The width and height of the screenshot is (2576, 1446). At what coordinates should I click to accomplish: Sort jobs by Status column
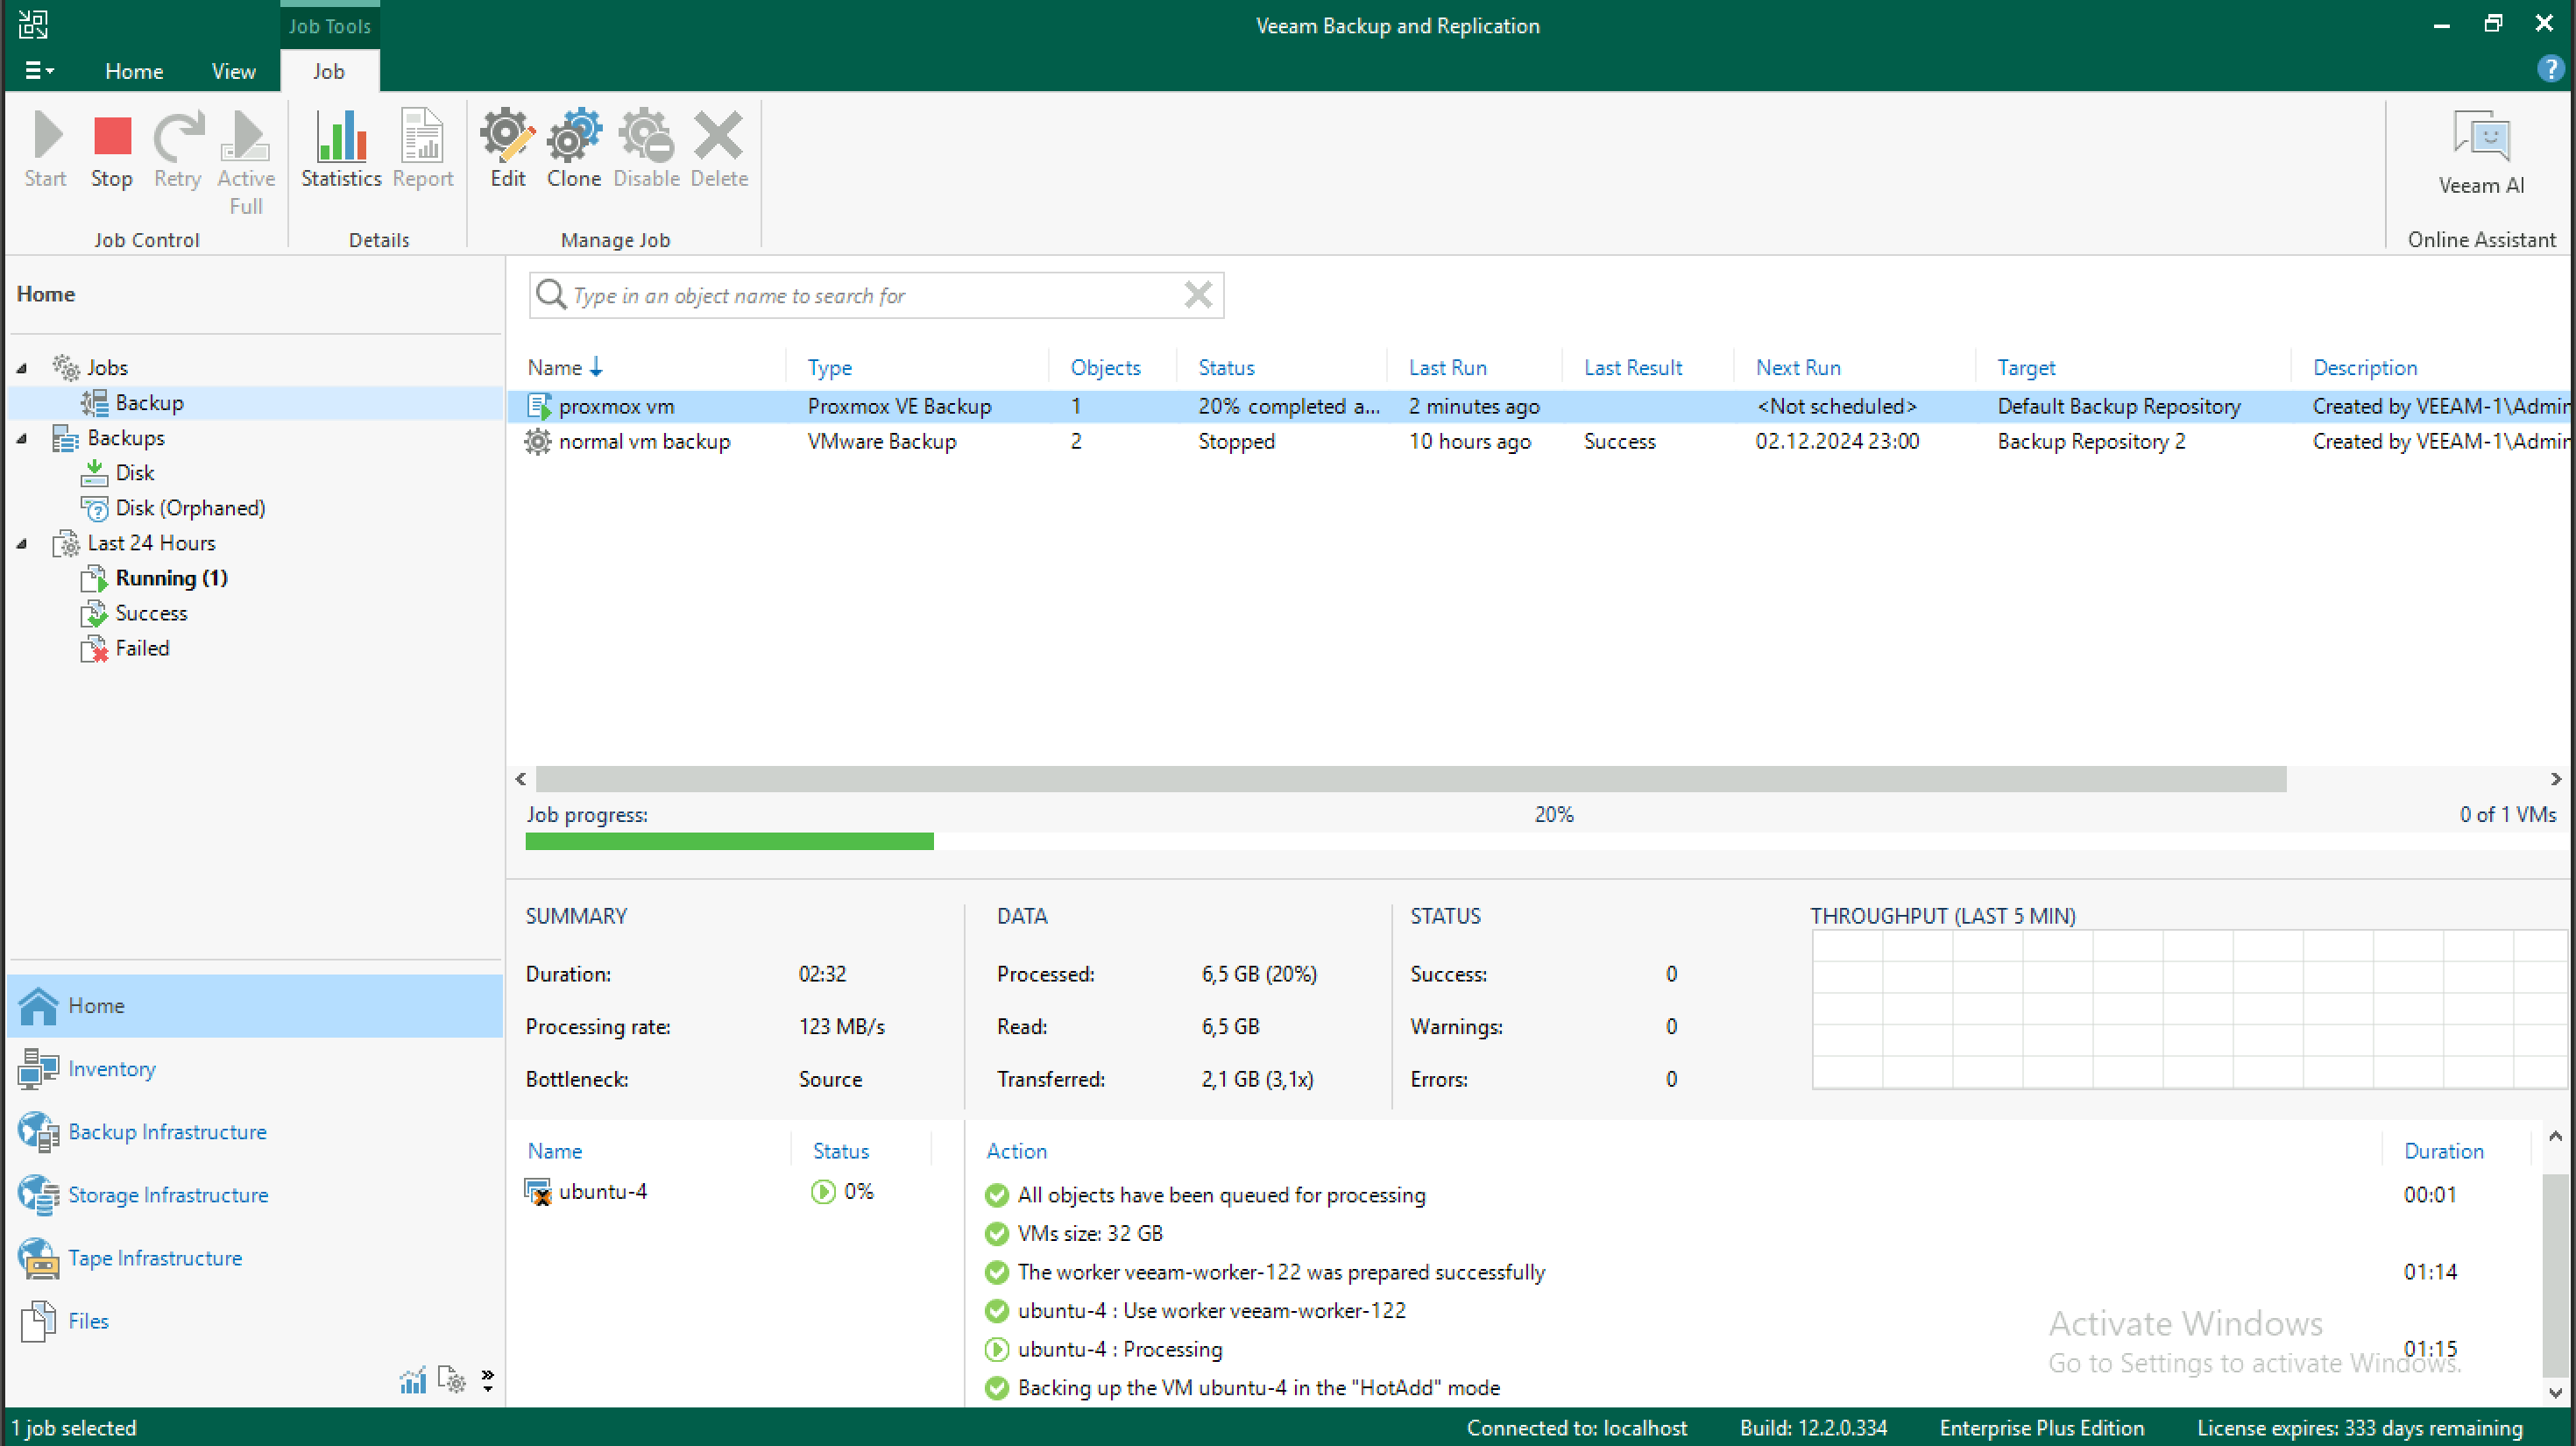1226,368
